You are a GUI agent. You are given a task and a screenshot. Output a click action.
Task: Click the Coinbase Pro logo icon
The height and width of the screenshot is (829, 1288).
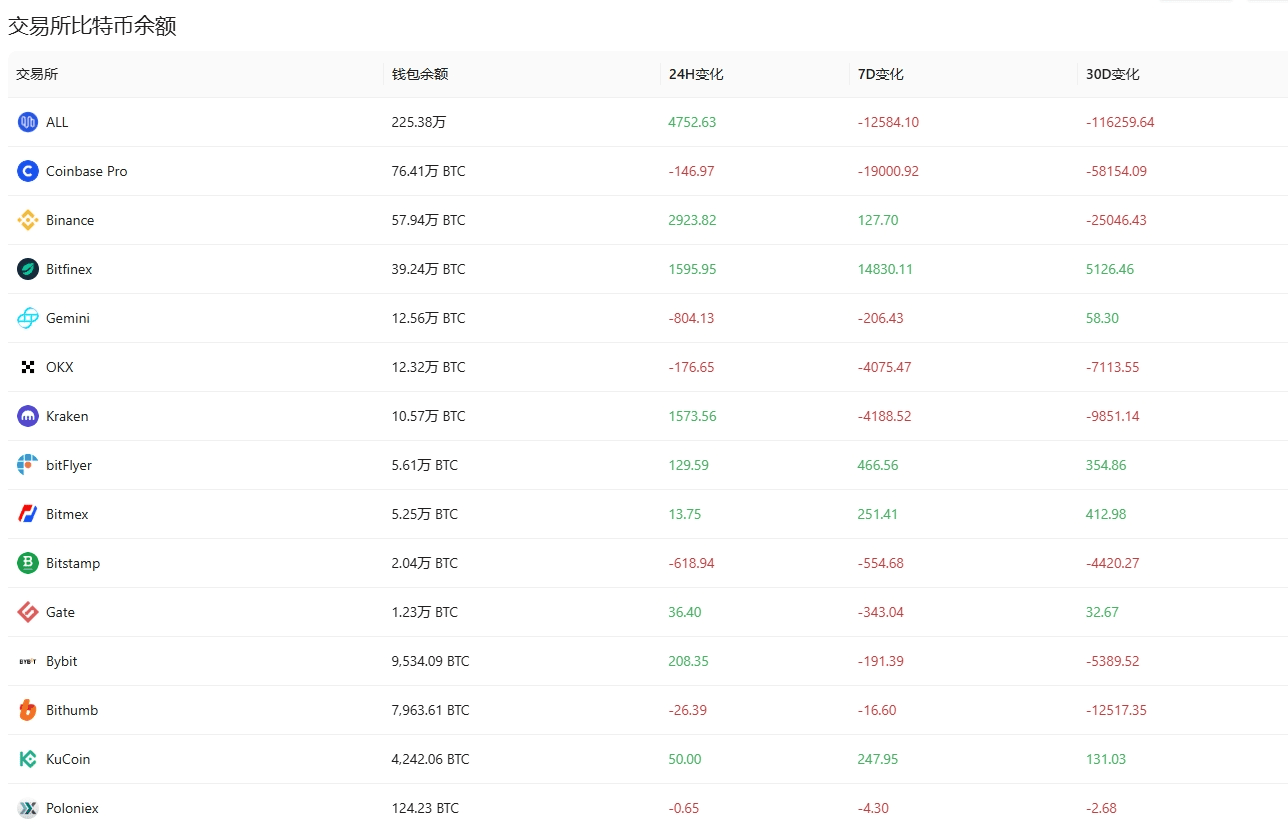pyautogui.click(x=28, y=171)
